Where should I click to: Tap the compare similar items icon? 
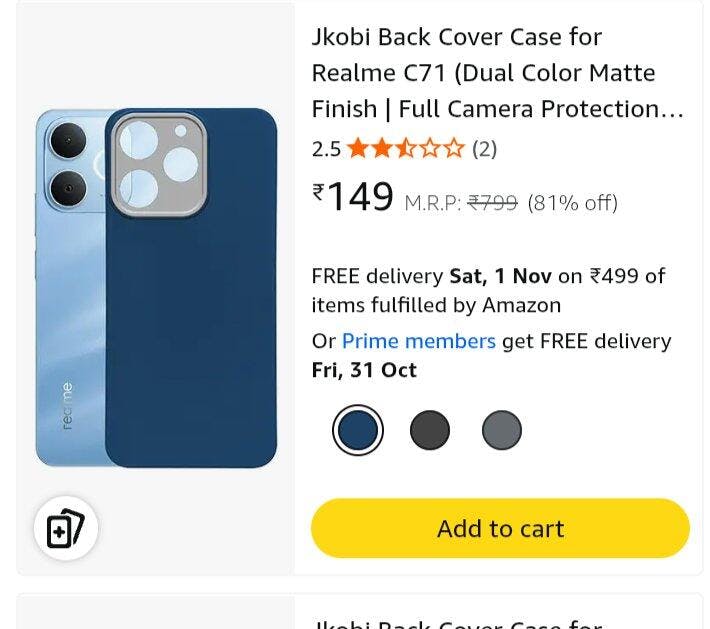click(66, 528)
